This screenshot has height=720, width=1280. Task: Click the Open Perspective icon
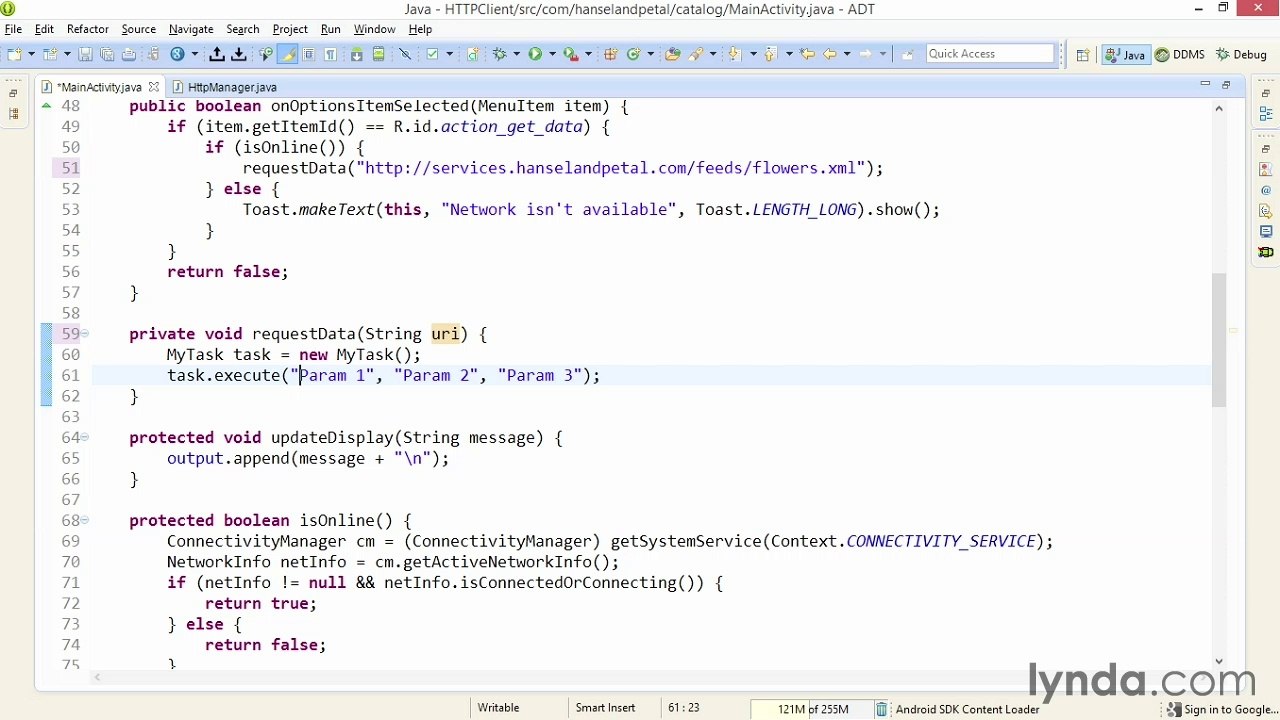pyautogui.click(x=1083, y=55)
